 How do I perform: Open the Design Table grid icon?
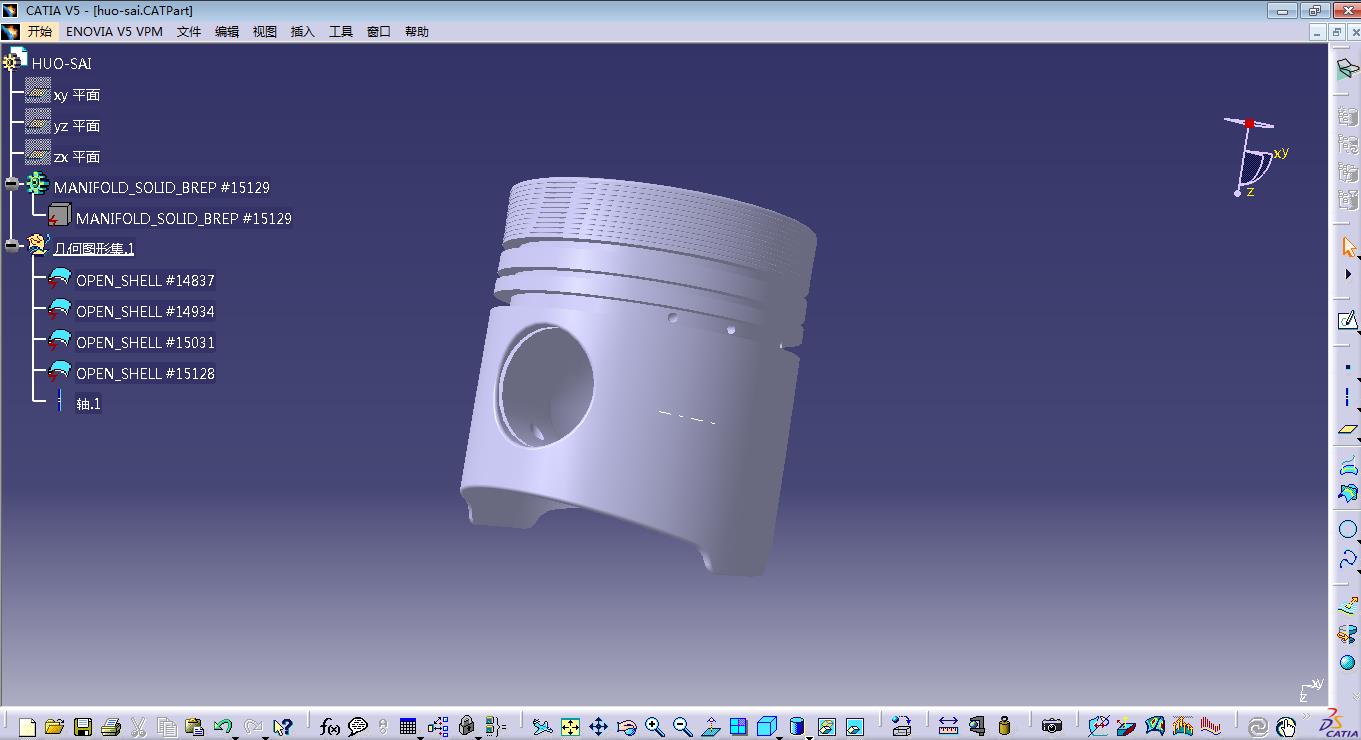407,726
